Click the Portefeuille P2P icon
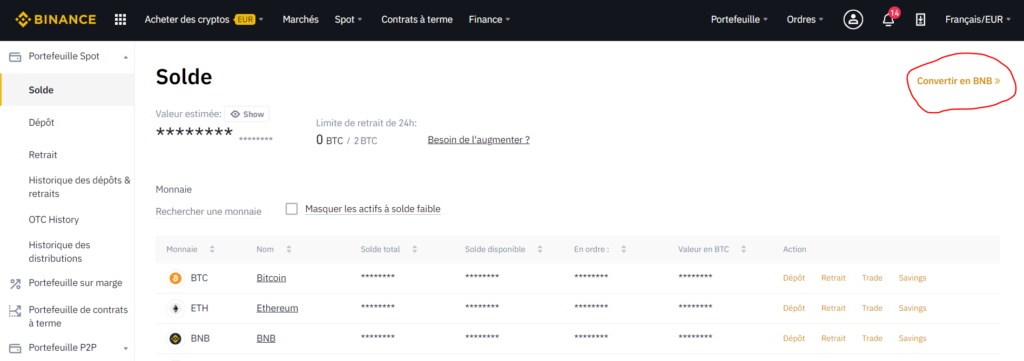 (x=15, y=348)
